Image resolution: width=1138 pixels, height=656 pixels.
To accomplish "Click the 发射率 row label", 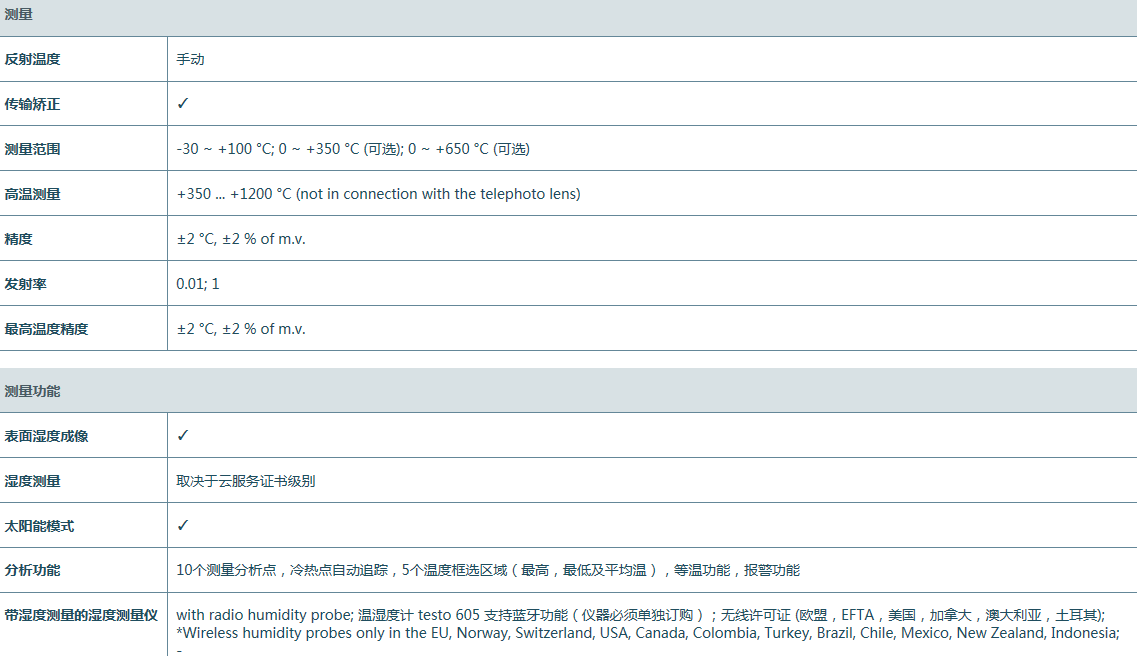I will (25, 284).
